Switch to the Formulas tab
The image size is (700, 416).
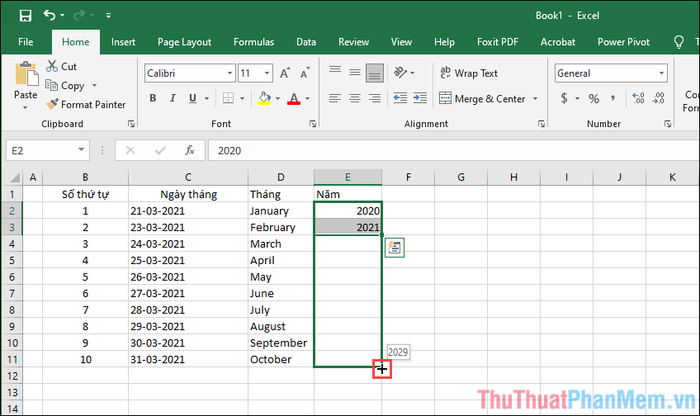click(254, 42)
